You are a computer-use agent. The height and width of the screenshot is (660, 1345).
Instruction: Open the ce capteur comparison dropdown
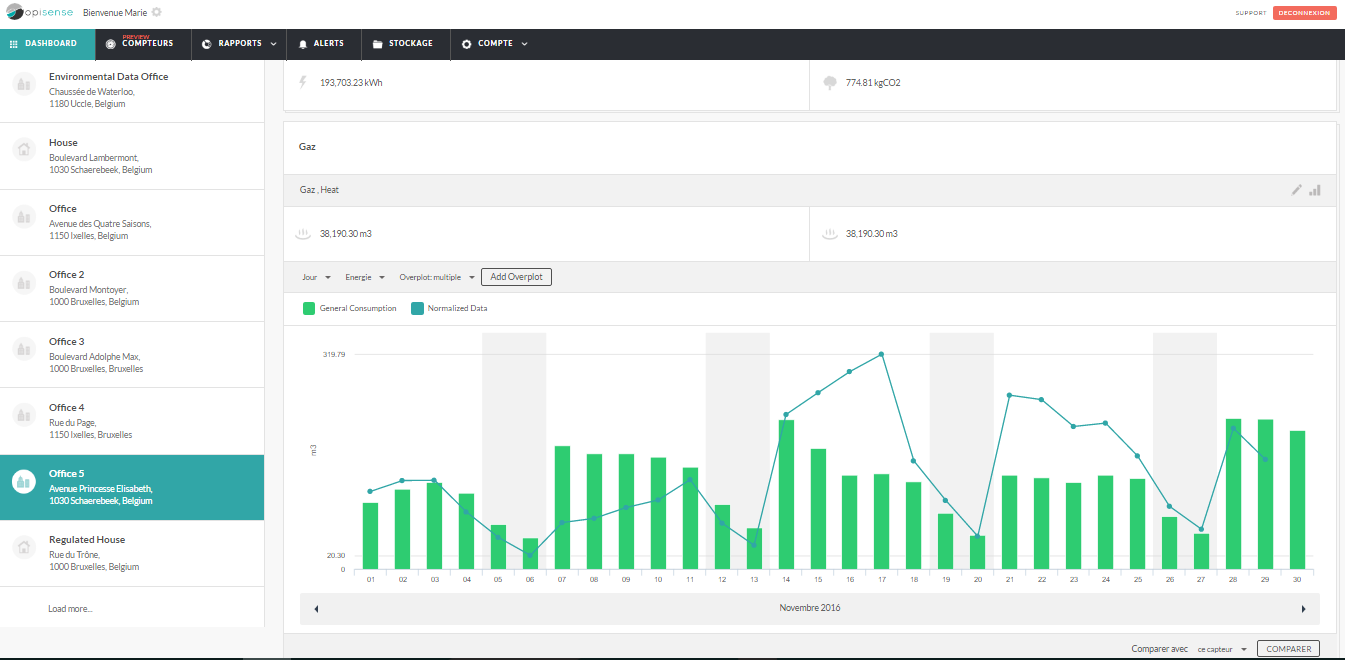(1222, 649)
